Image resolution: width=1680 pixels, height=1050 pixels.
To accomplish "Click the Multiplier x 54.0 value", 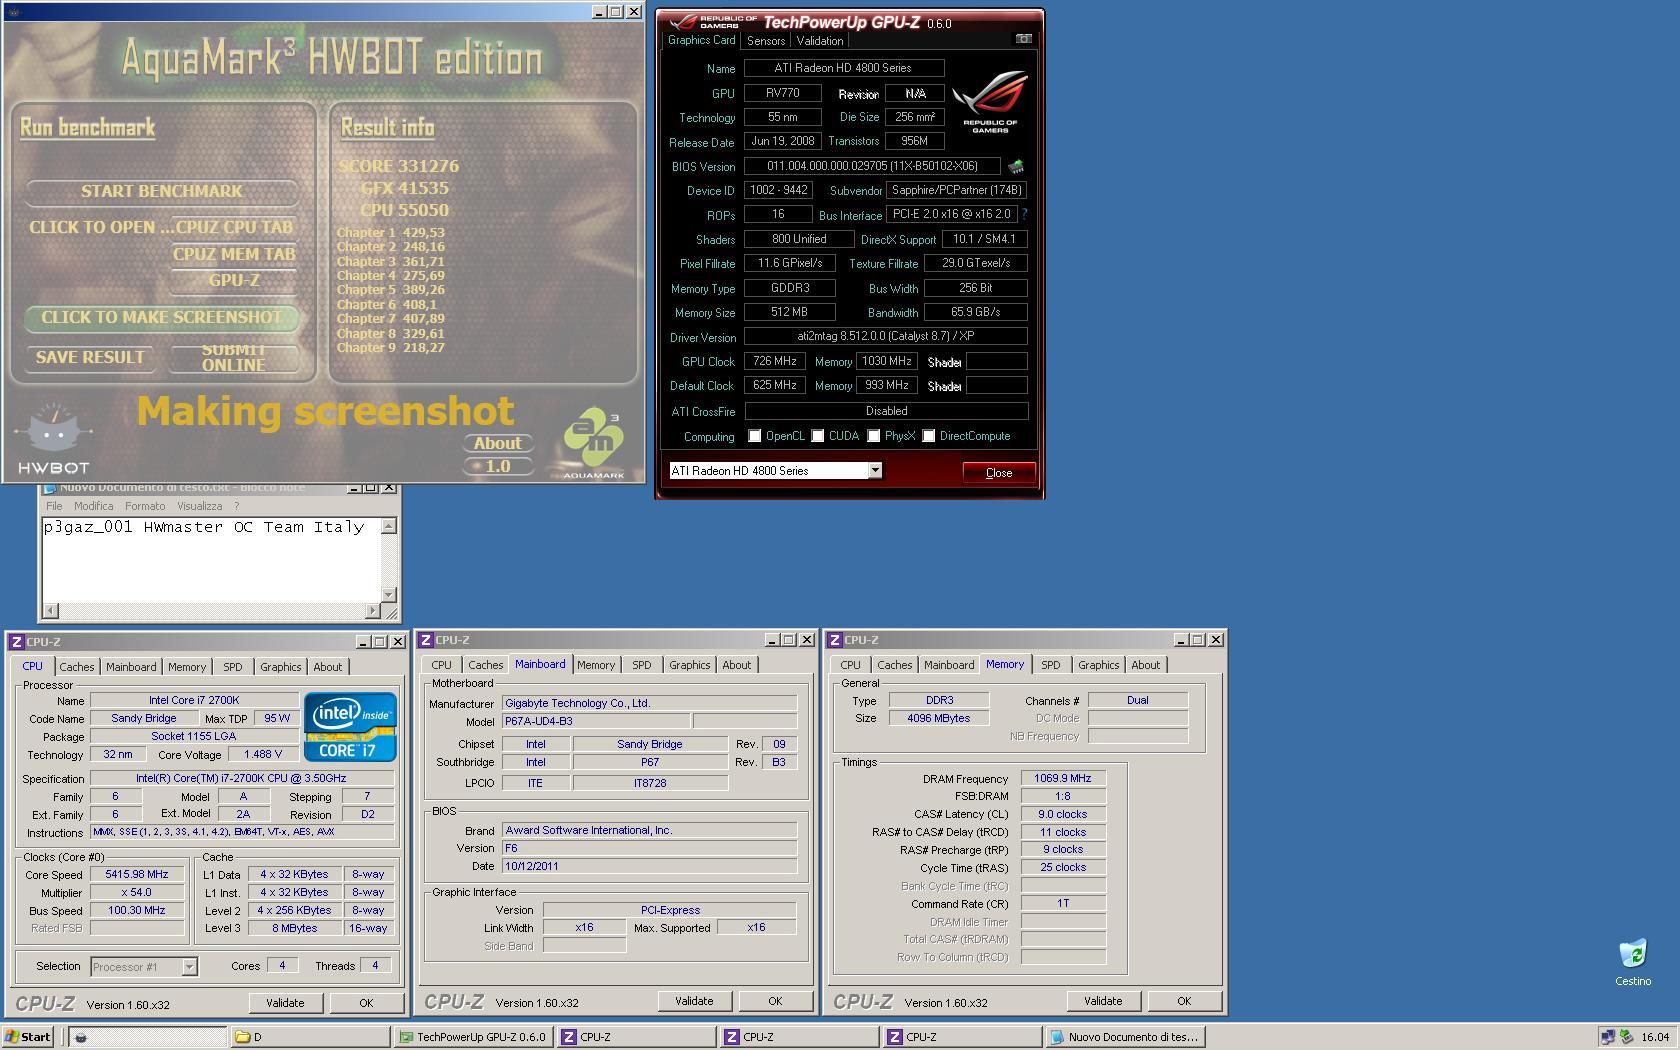I will pyautogui.click(x=137, y=892).
